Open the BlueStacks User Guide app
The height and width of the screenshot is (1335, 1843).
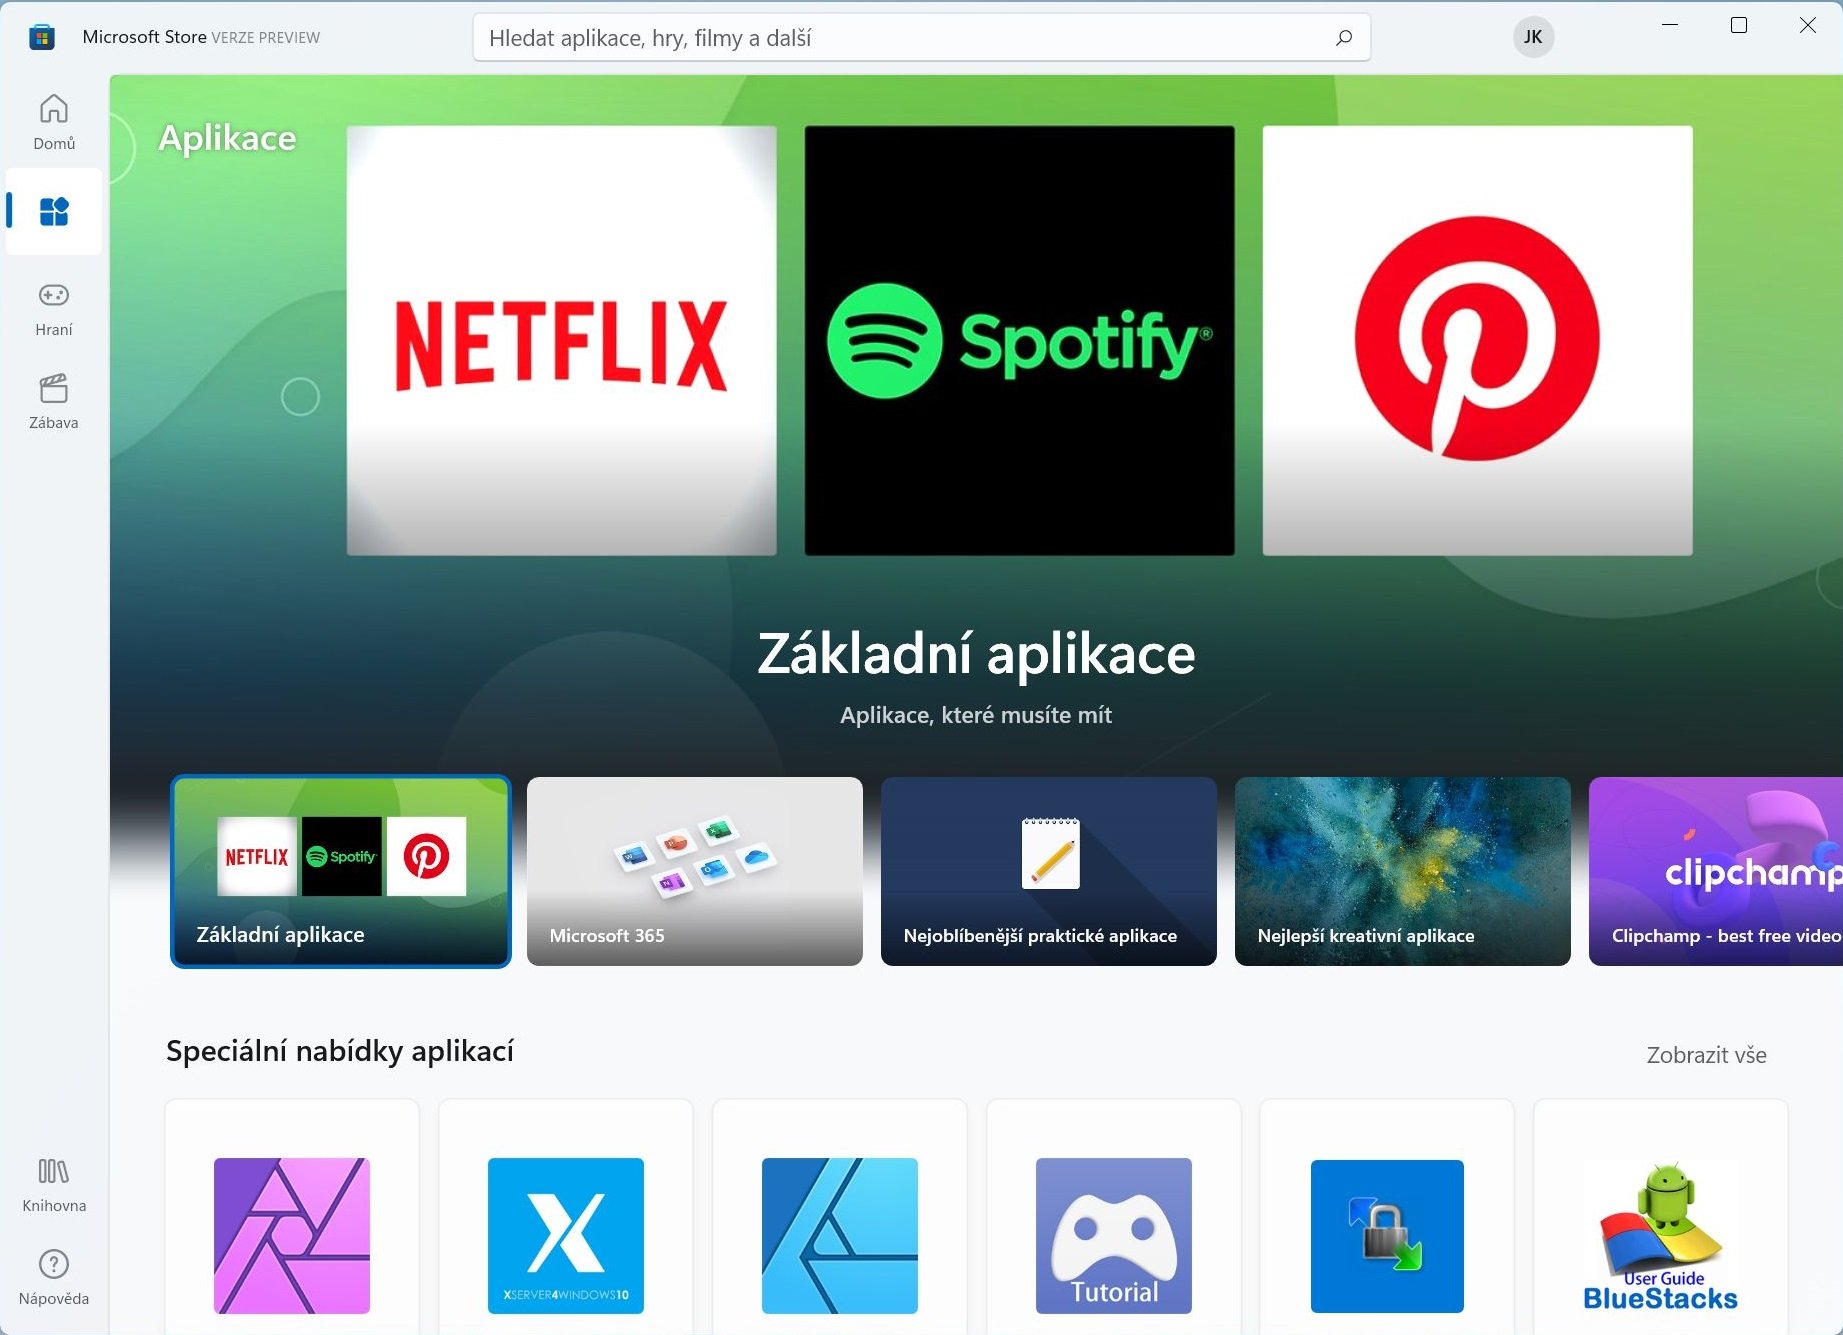1661,1236
